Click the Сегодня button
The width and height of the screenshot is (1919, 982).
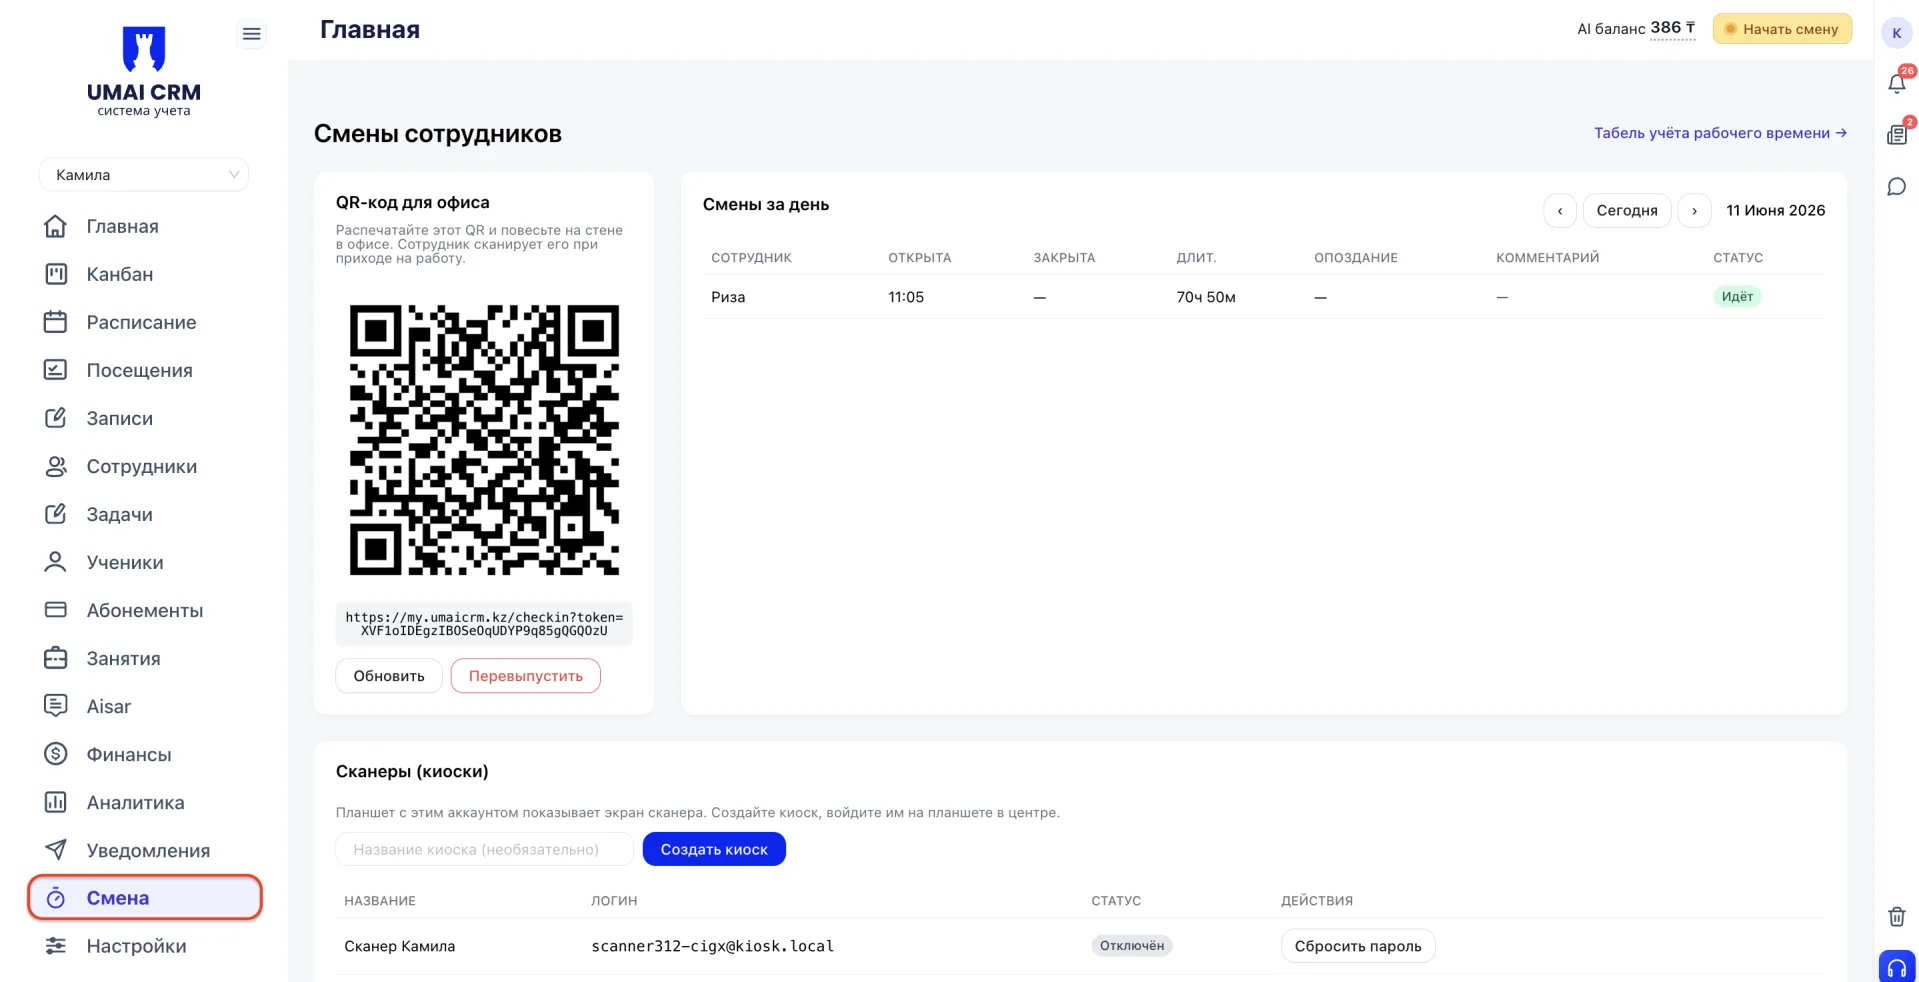coord(1627,211)
